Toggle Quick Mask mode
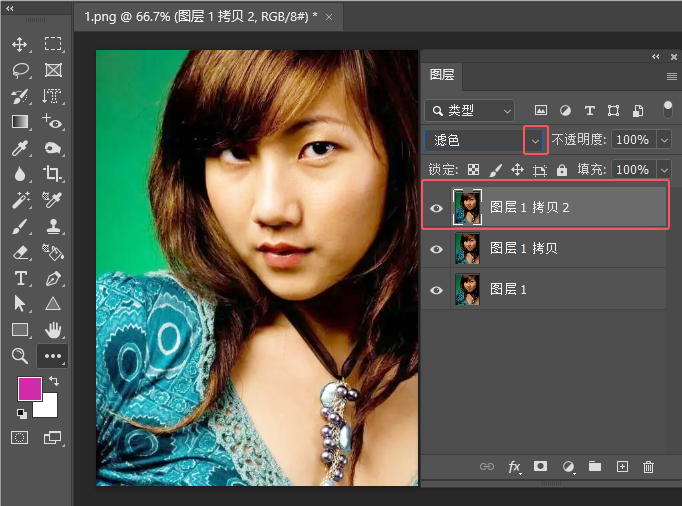The width and height of the screenshot is (682, 506). coord(20,437)
